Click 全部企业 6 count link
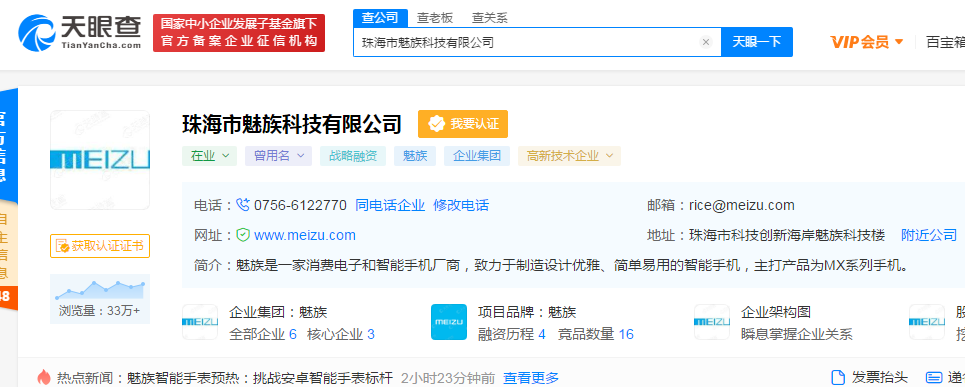The image size is (965, 387). tap(263, 334)
